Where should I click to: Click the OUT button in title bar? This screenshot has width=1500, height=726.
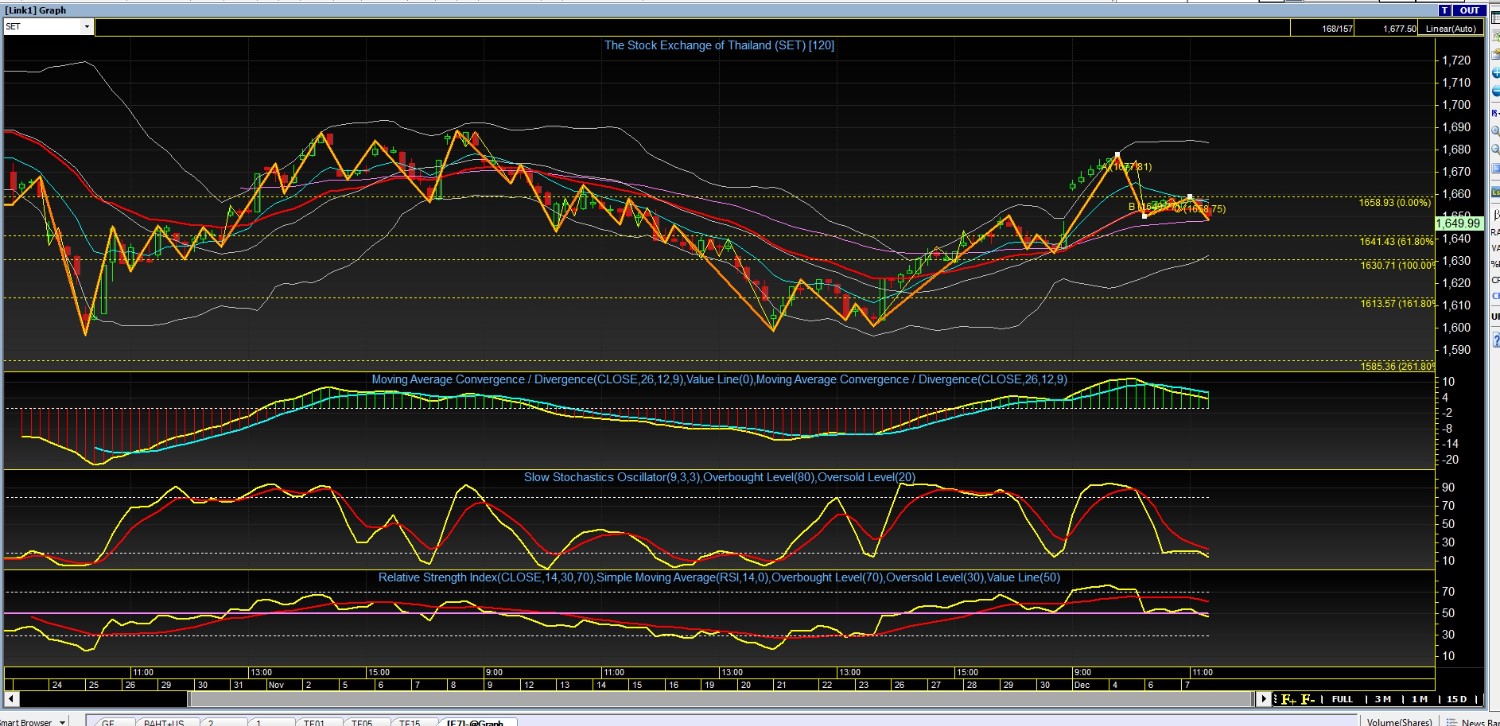click(x=1468, y=10)
